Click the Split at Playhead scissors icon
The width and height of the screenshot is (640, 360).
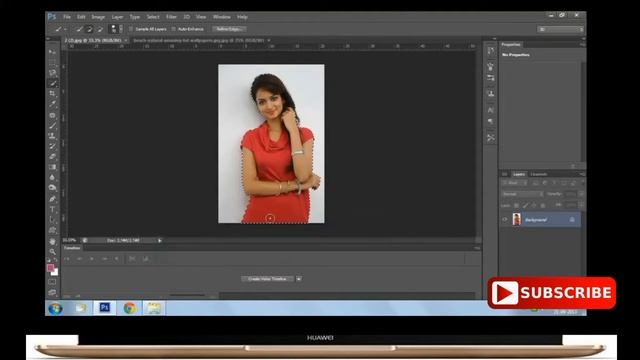click(x=132, y=259)
